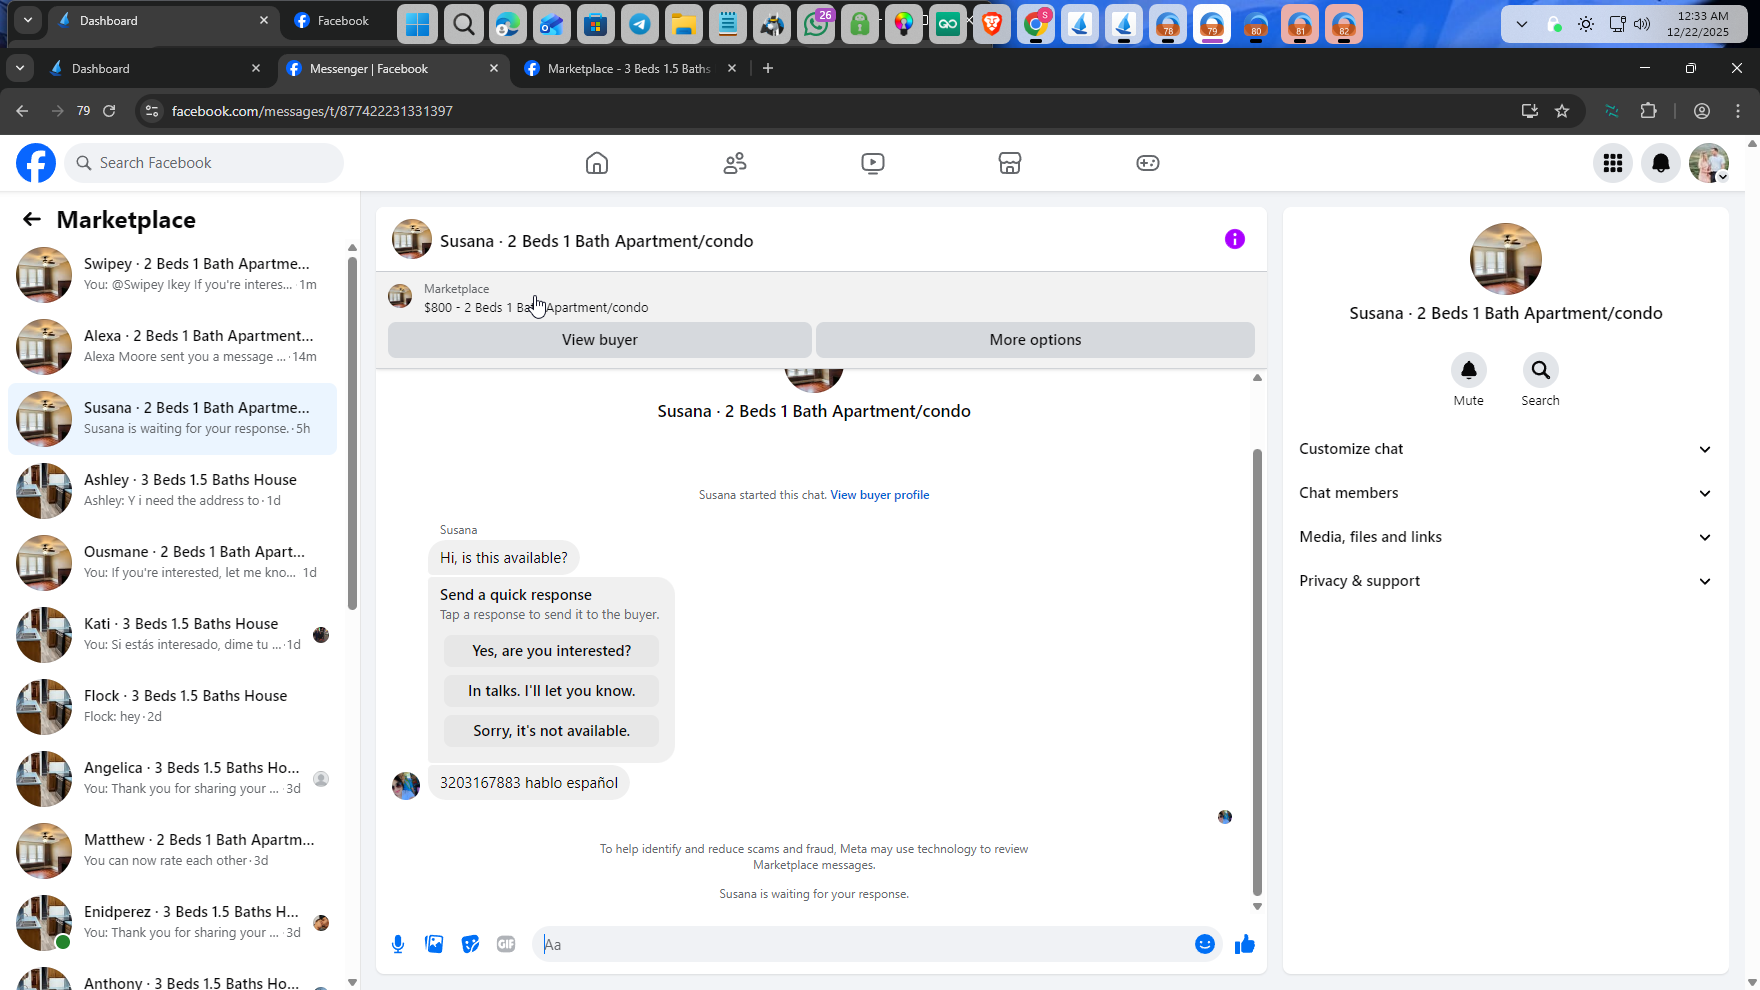
Task: Open the Ashley 3 Beds 1.5 Baths conversation
Action: pyautogui.click(x=172, y=491)
